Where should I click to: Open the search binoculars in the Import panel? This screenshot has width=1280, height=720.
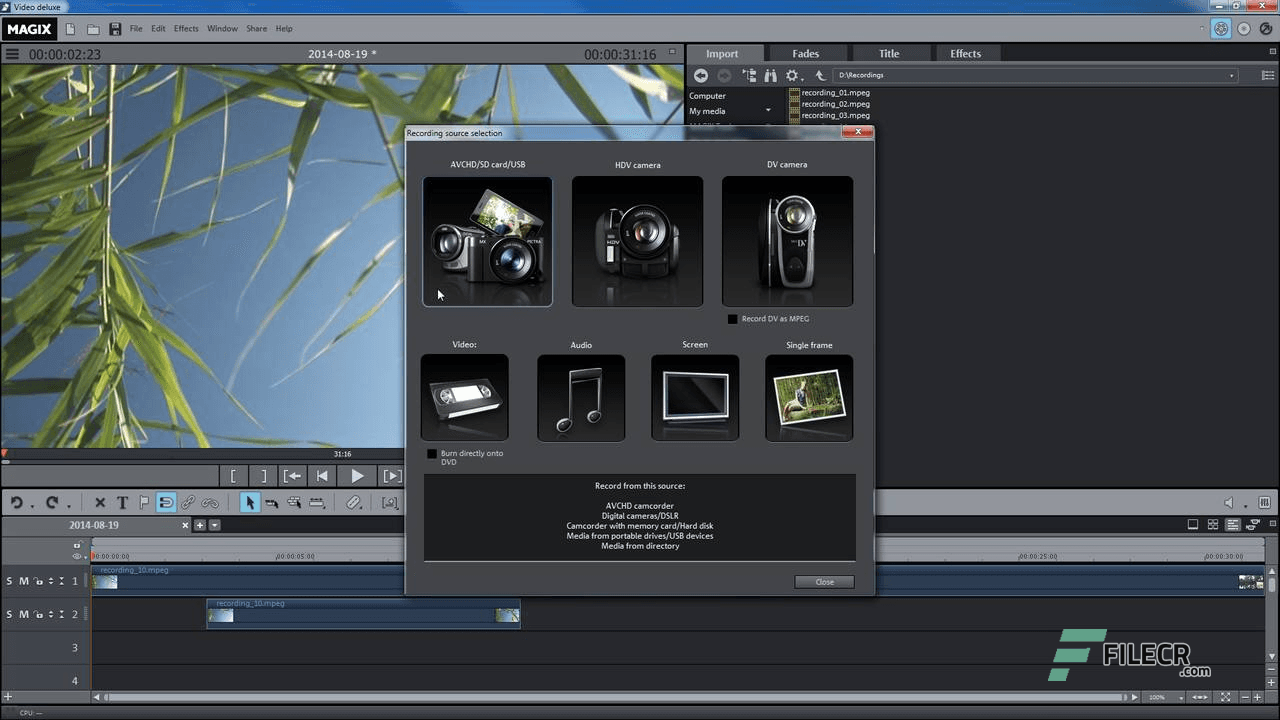[771, 75]
